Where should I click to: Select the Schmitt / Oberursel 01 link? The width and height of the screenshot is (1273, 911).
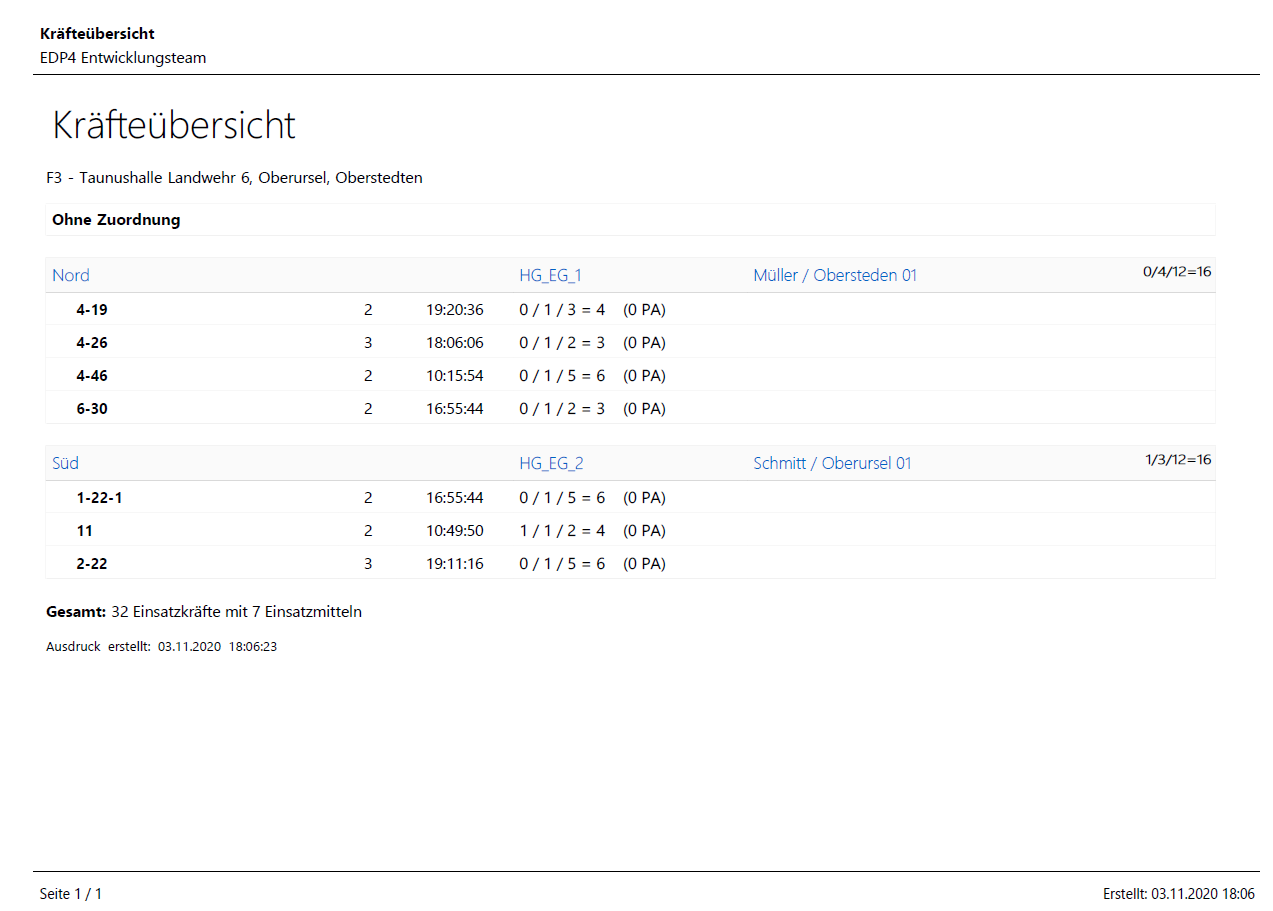[832, 463]
